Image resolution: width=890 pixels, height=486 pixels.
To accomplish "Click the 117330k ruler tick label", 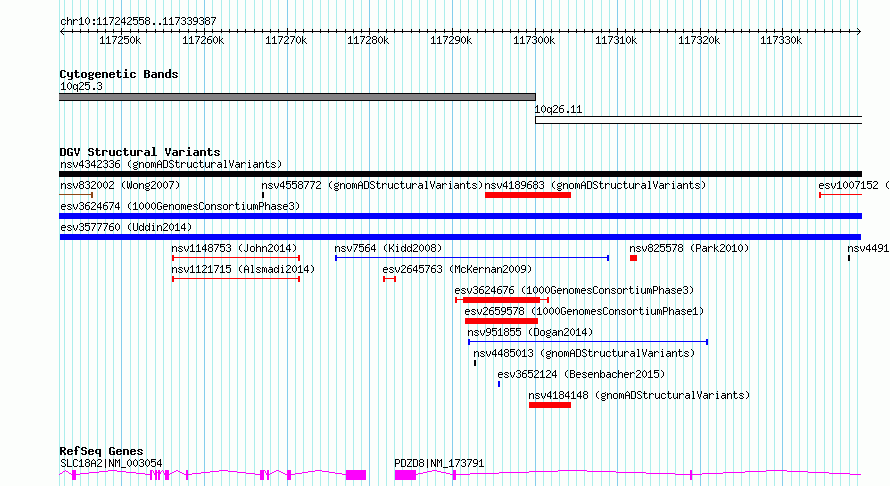I will coord(781,40).
